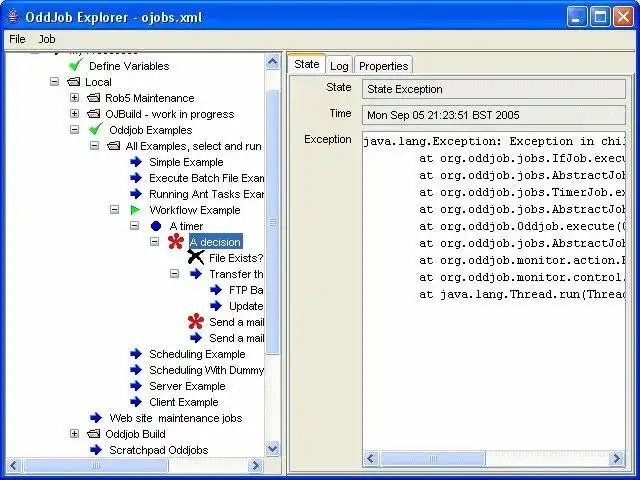Viewport: 640px width, 480px height.
Task: Click the folder icon next to Local
Action: pos(73,82)
